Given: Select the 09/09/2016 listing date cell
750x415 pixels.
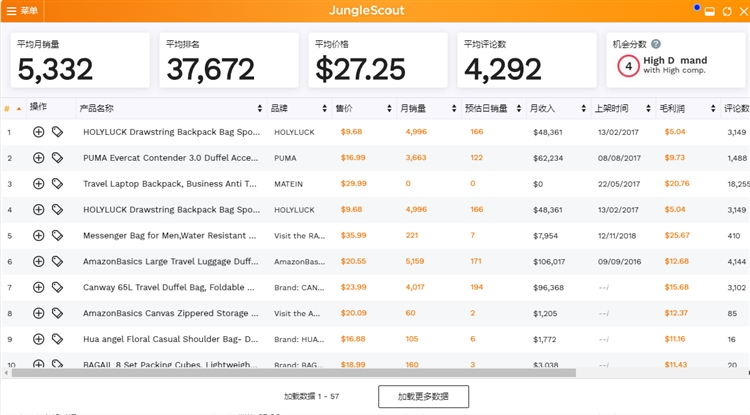Looking at the screenshot, I should click(x=619, y=262).
